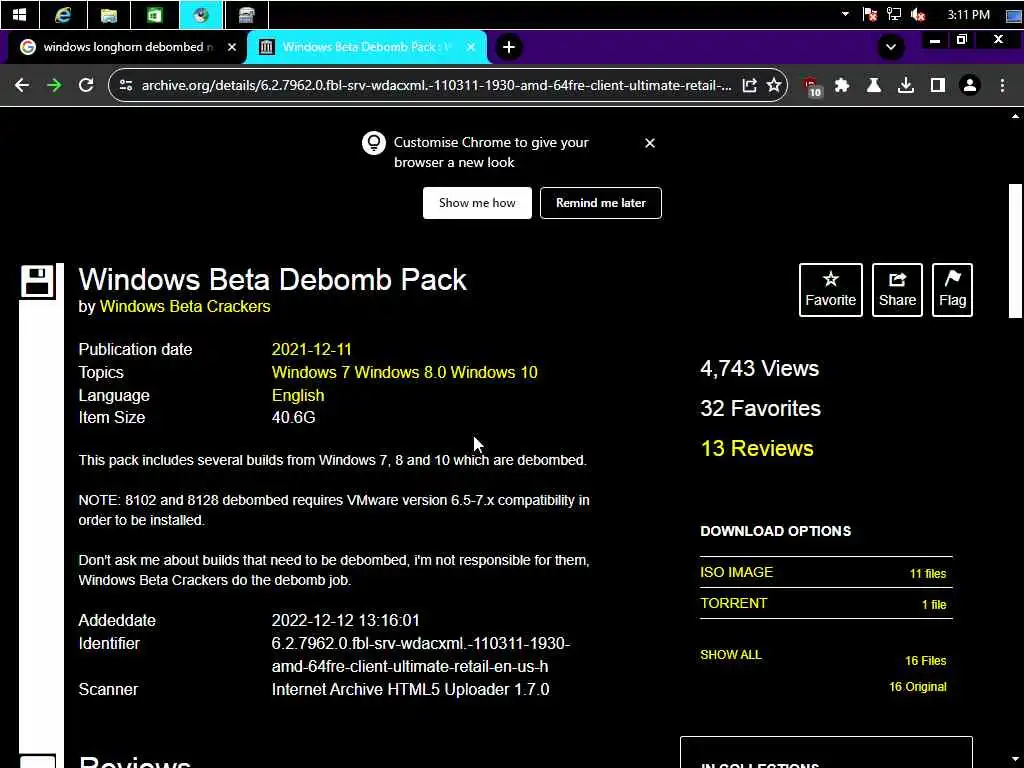Open the Windows Start button
1024x768 pixels.
(20, 14)
